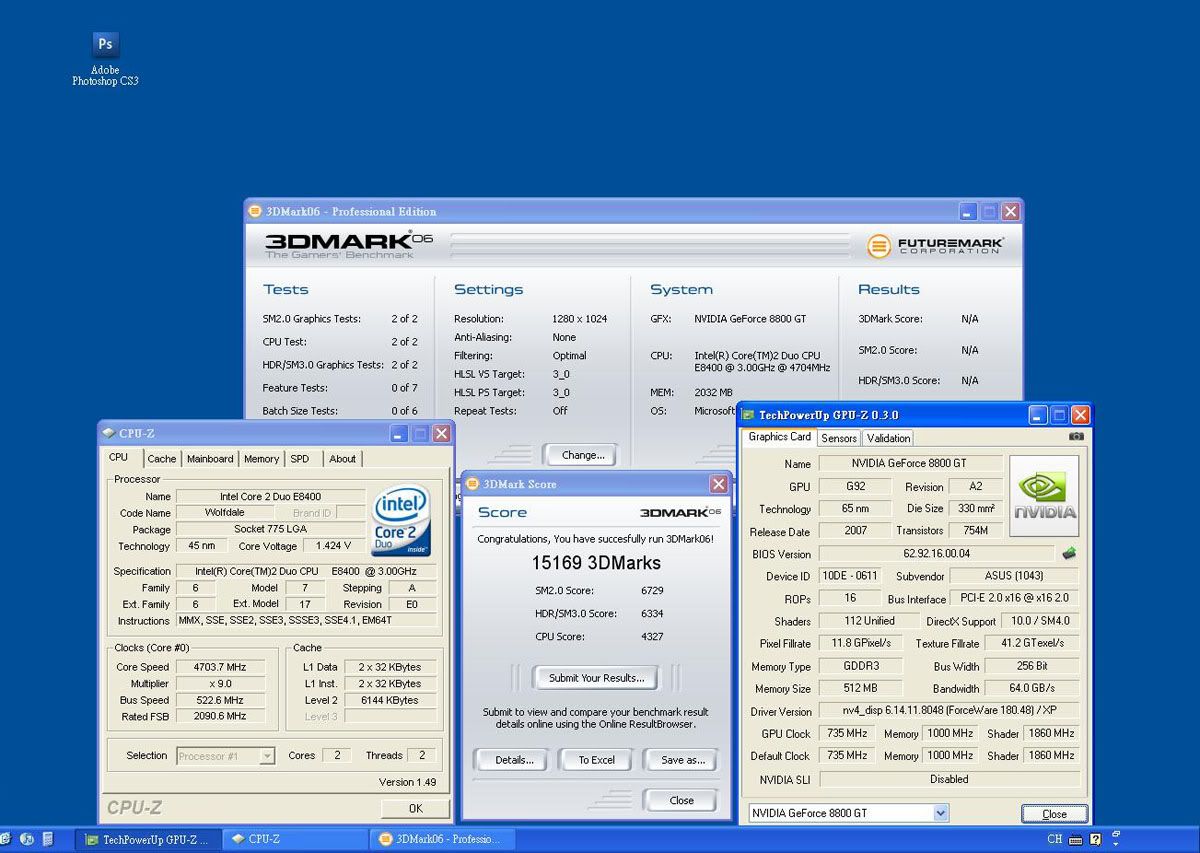Open the Memory tab in CPU-Z
The image size is (1200, 853).
[x=261, y=459]
